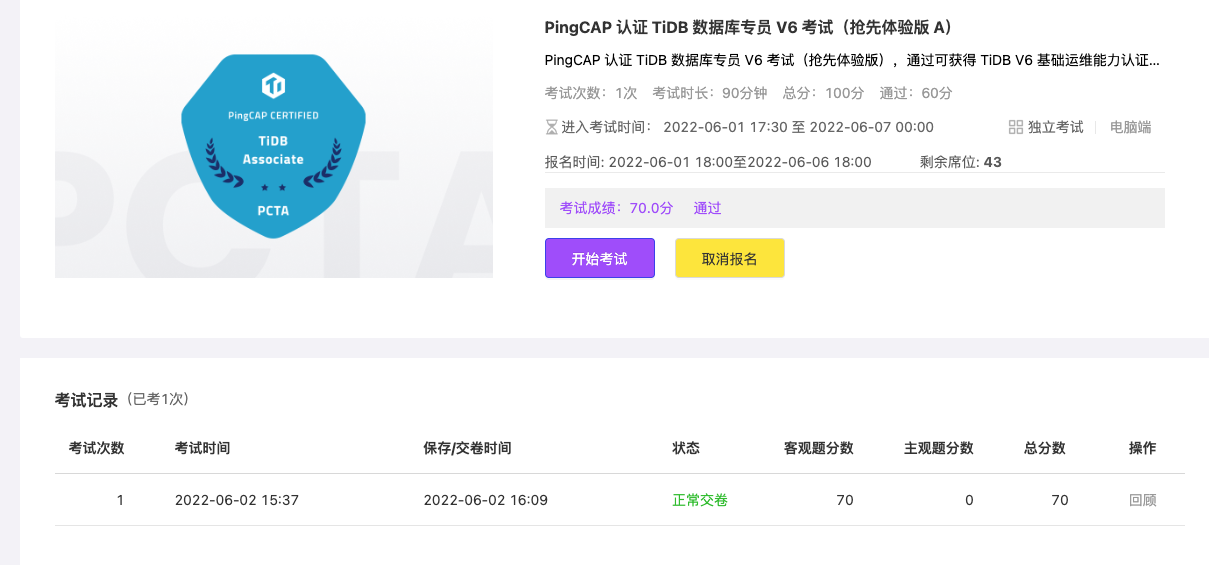Click the green 正常交卷 status cell

[x=700, y=500]
